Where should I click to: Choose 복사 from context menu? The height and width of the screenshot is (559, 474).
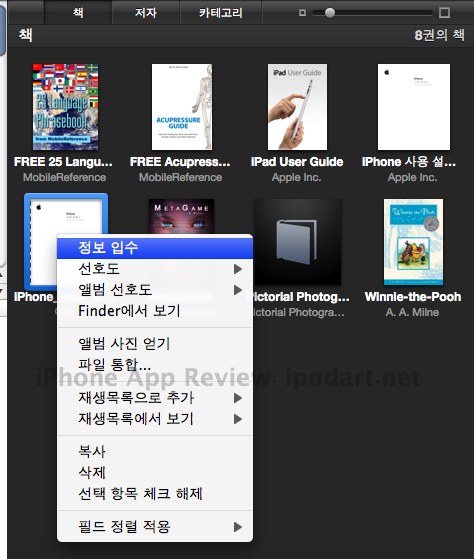click(155, 451)
